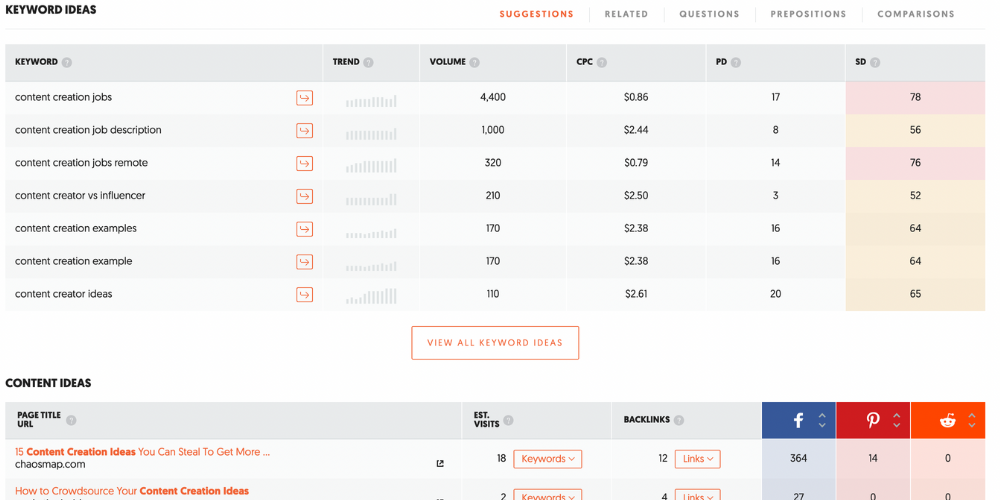
Task: Open 15 Content Creation Ideas article link
Action: click(x=142, y=452)
